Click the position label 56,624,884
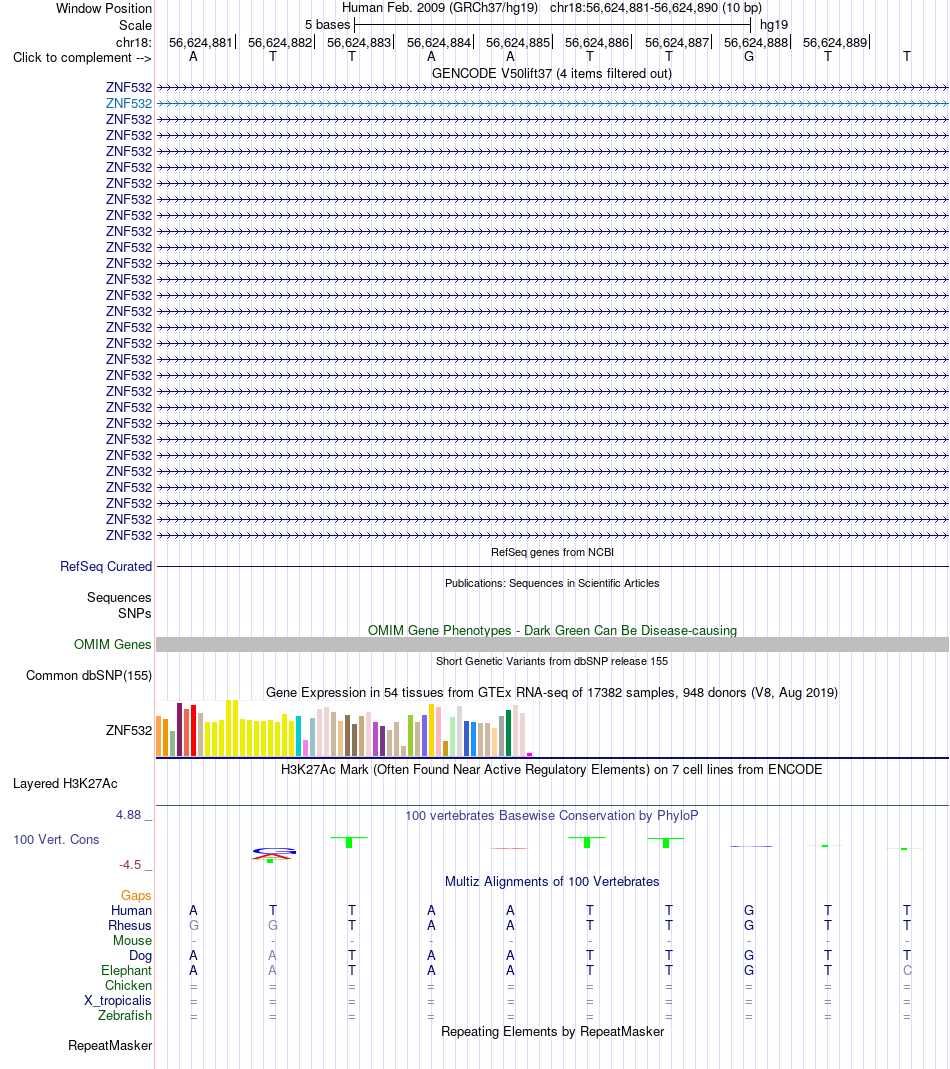 439,42
